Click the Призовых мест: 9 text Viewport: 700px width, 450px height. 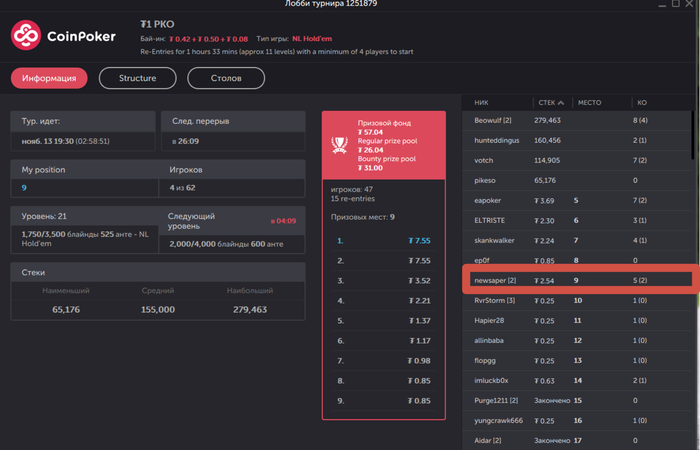pyautogui.click(x=362, y=217)
